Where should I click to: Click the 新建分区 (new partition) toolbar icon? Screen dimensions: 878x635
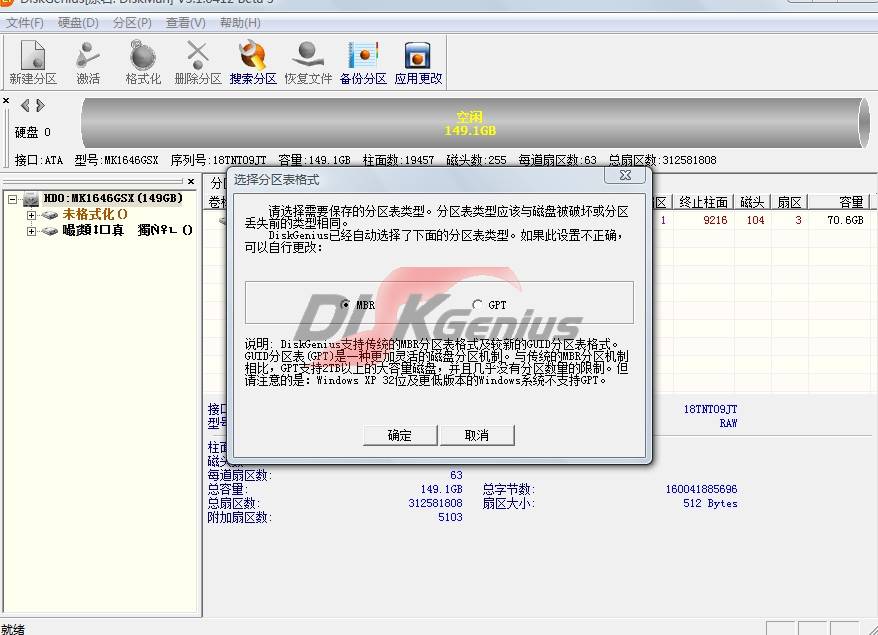(x=33, y=62)
